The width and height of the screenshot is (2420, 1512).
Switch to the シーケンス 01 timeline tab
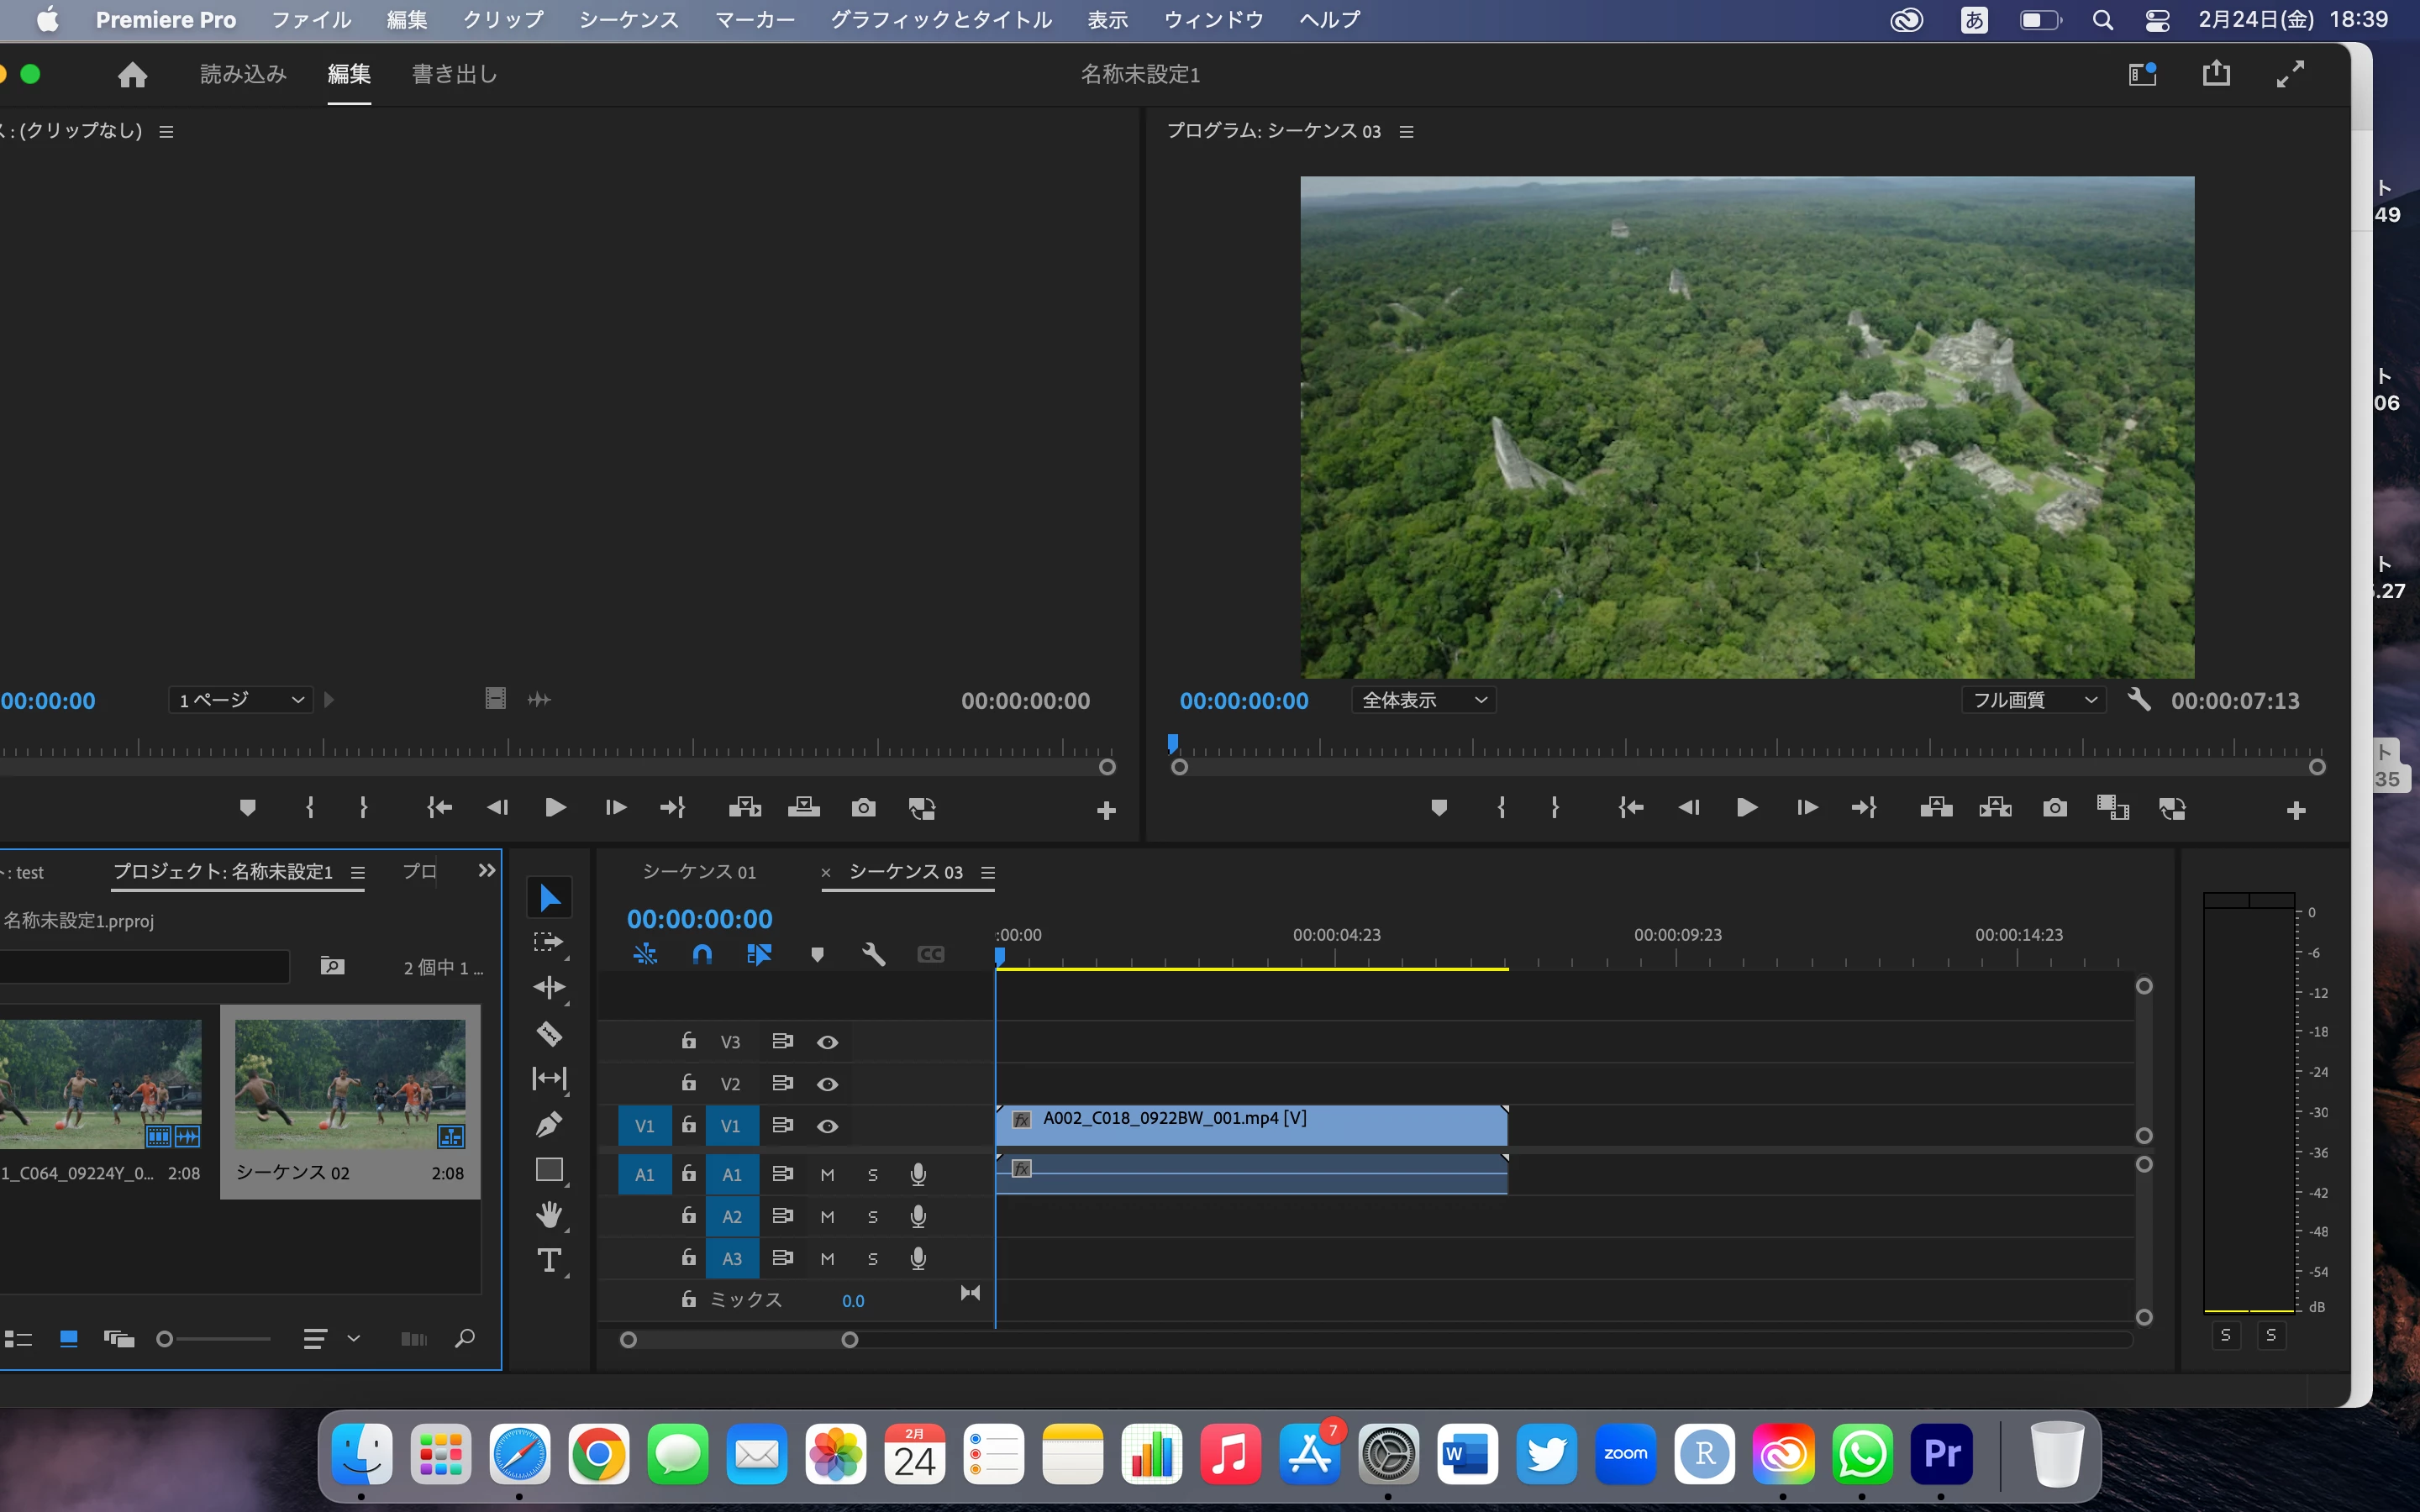pos(699,872)
